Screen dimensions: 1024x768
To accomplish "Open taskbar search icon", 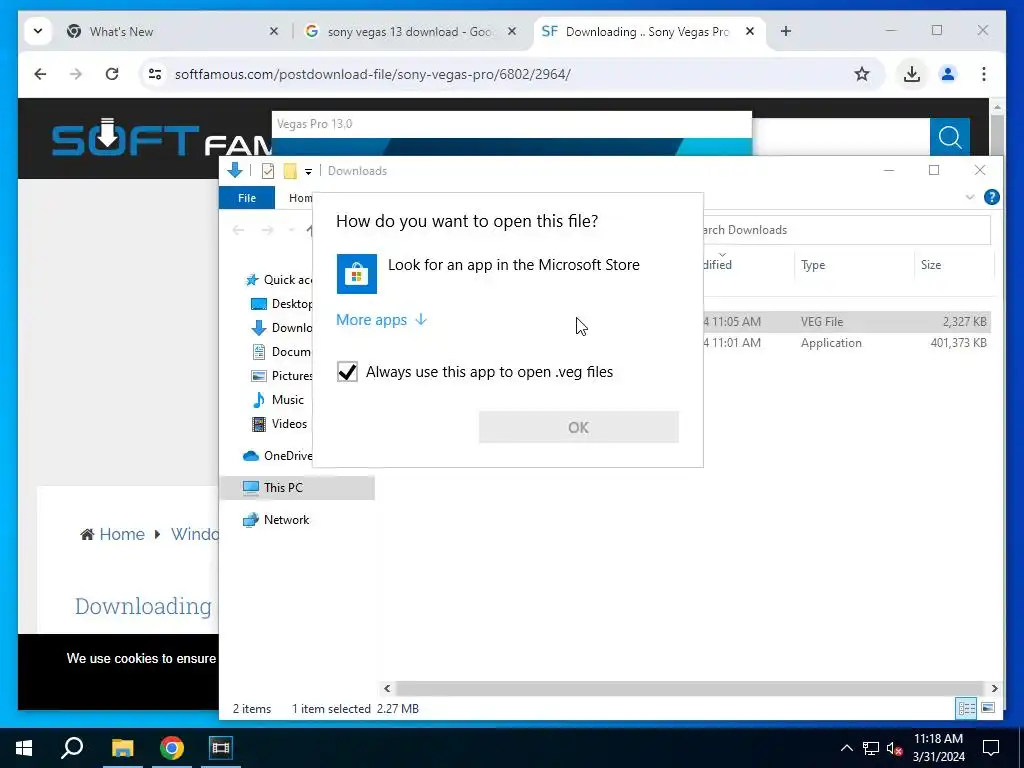I will (x=72, y=748).
